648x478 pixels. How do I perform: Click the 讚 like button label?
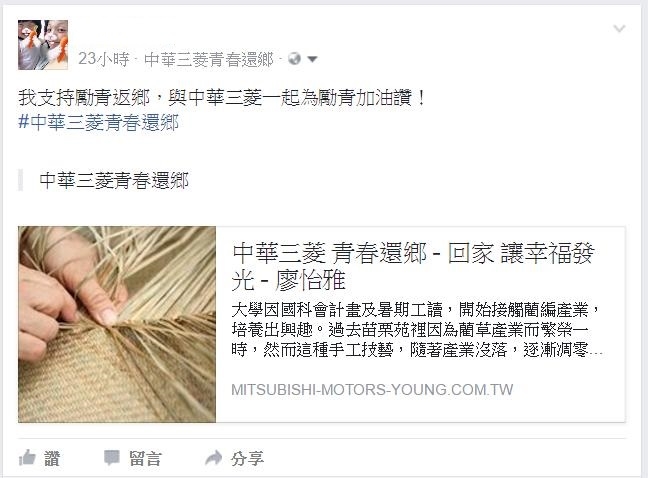[x=52, y=458]
